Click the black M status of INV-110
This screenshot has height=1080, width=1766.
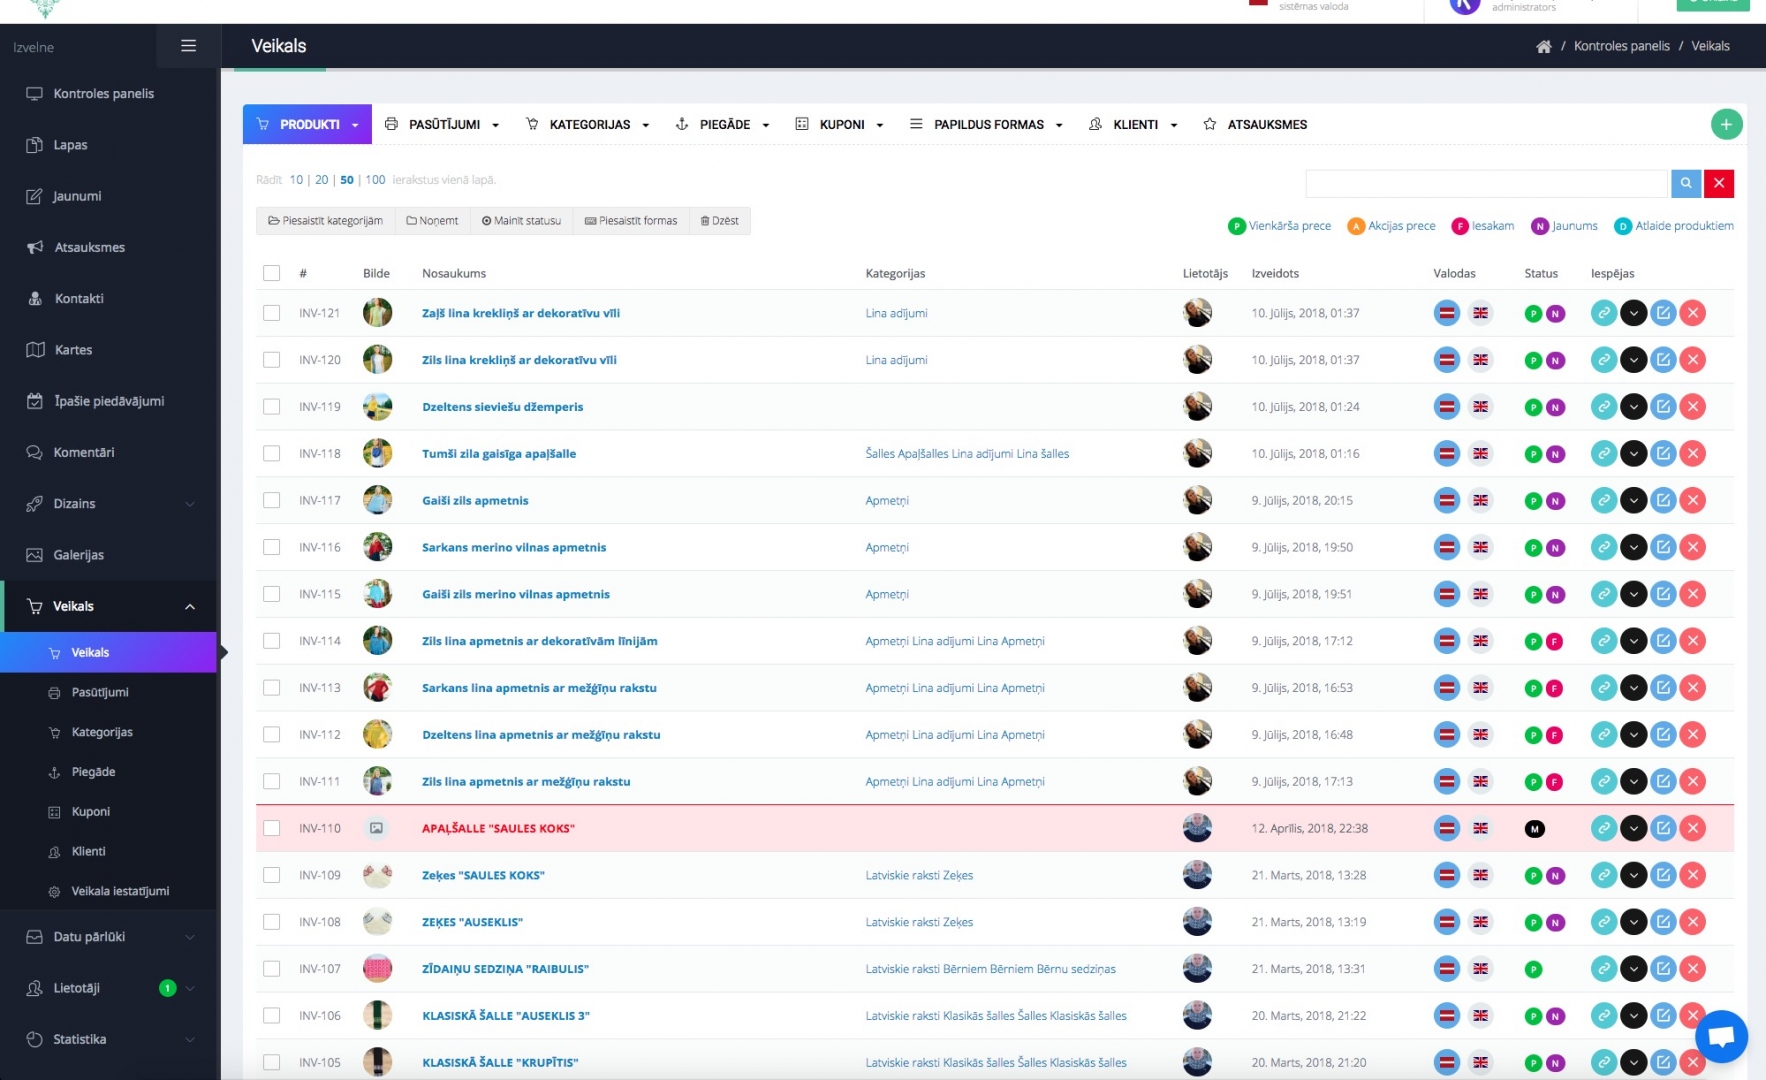(1535, 829)
